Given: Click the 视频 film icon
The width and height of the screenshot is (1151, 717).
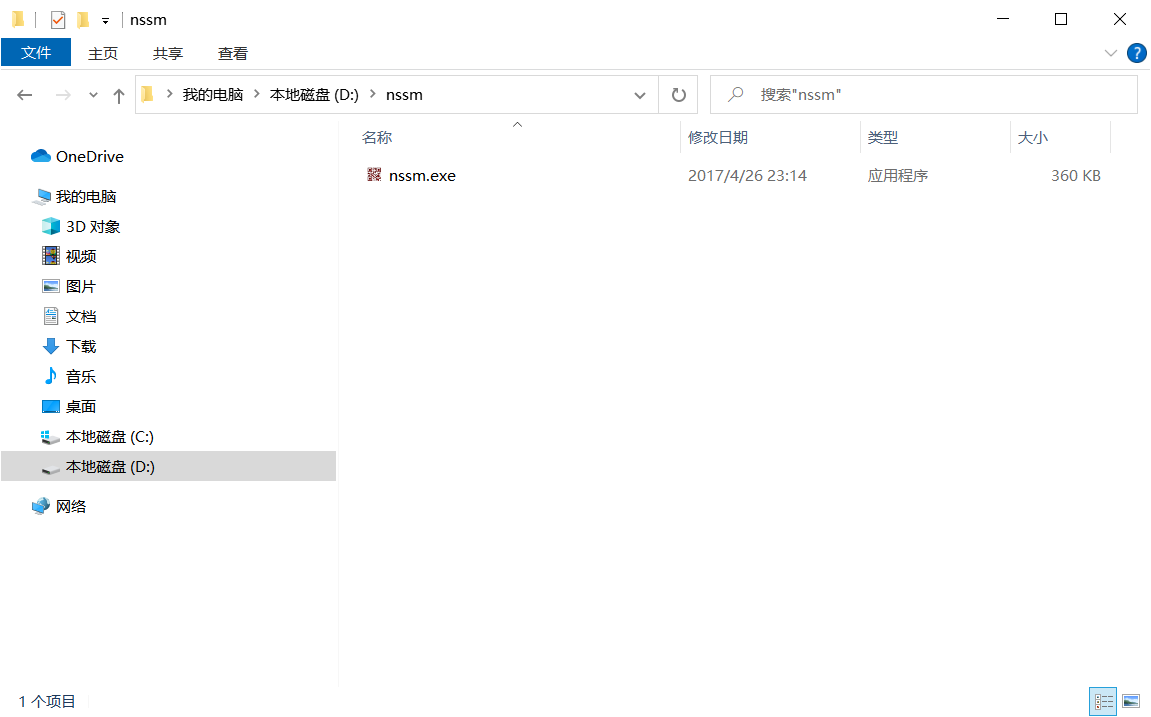Looking at the screenshot, I should tap(51, 255).
